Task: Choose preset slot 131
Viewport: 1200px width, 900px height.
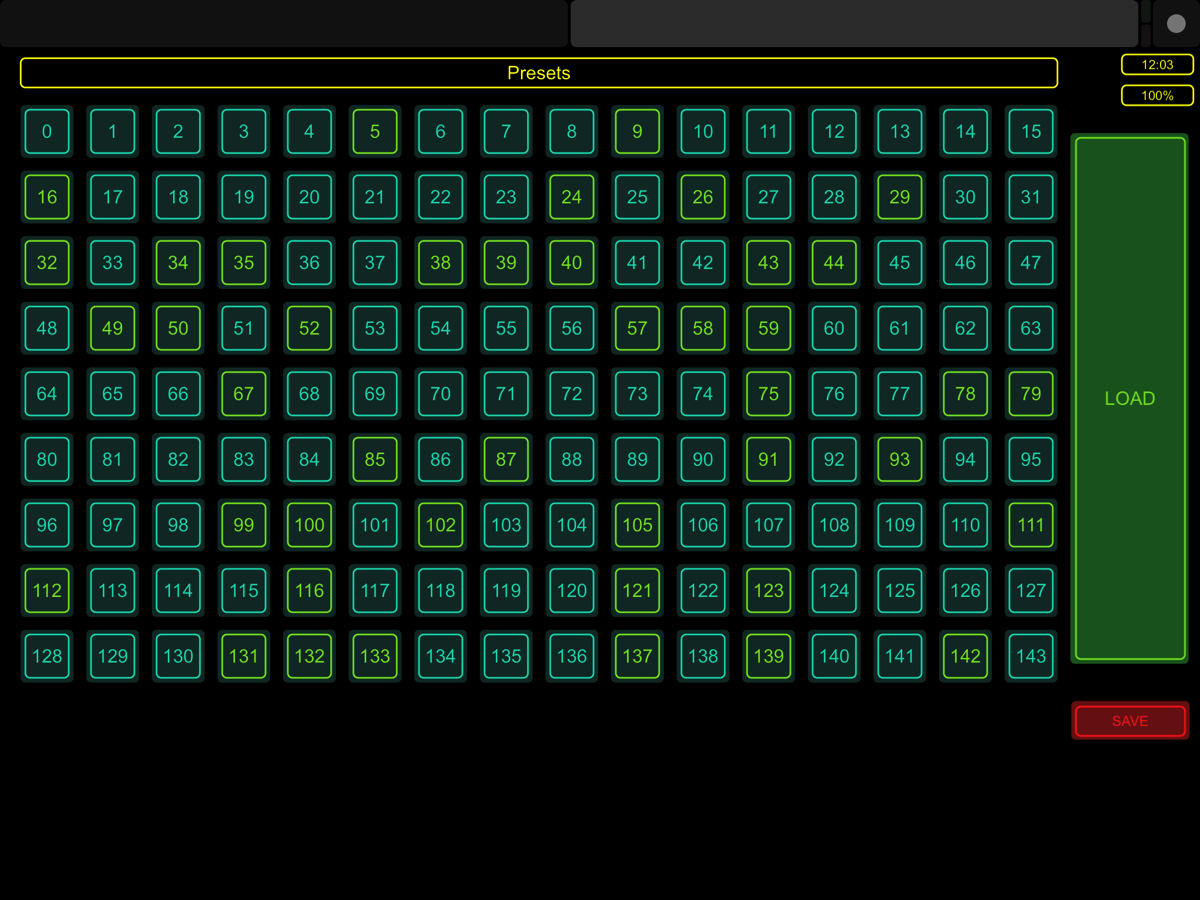Action: pyautogui.click(x=244, y=656)
